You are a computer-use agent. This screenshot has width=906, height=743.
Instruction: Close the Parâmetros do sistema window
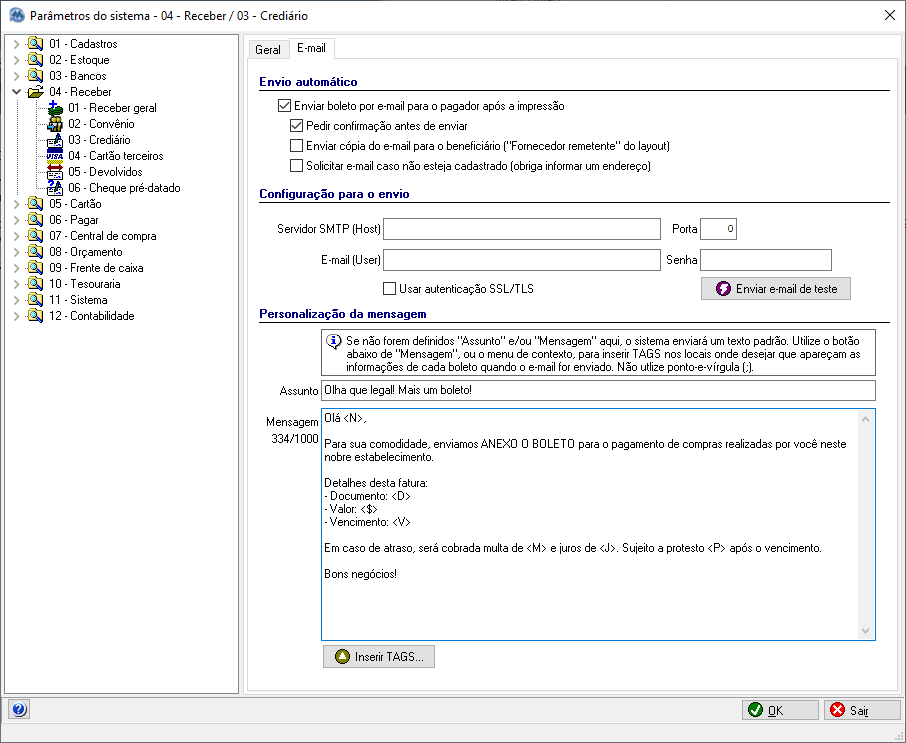click(890, 15)
